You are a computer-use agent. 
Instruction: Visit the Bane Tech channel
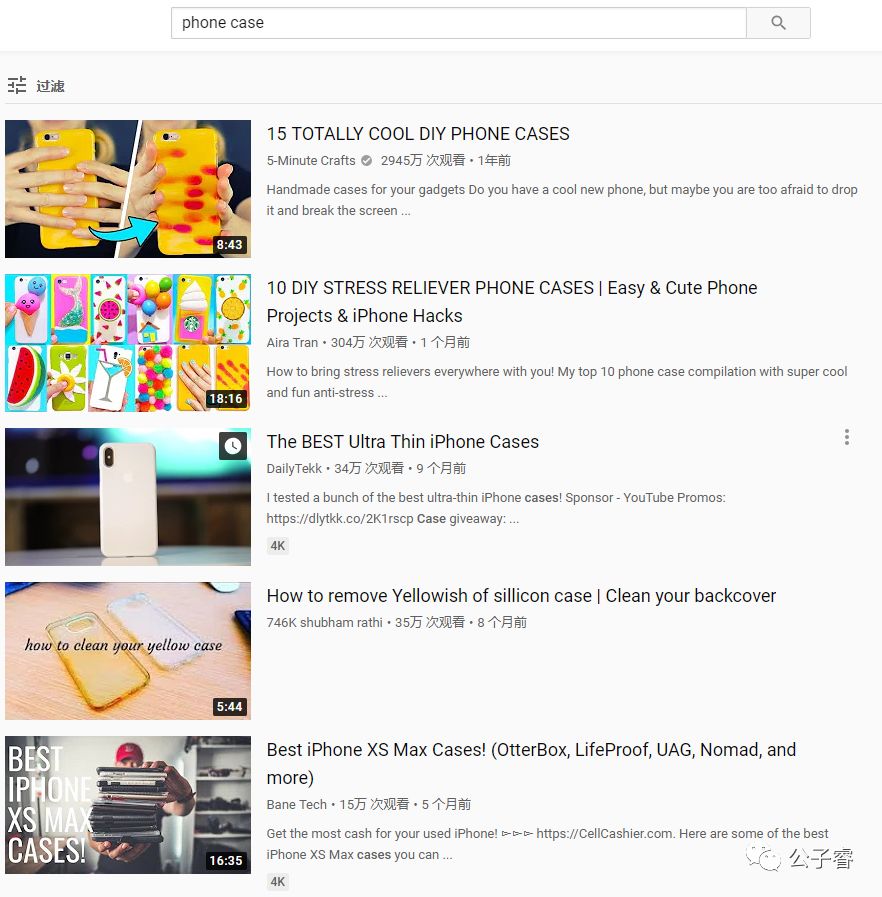(x=296, y=804)
